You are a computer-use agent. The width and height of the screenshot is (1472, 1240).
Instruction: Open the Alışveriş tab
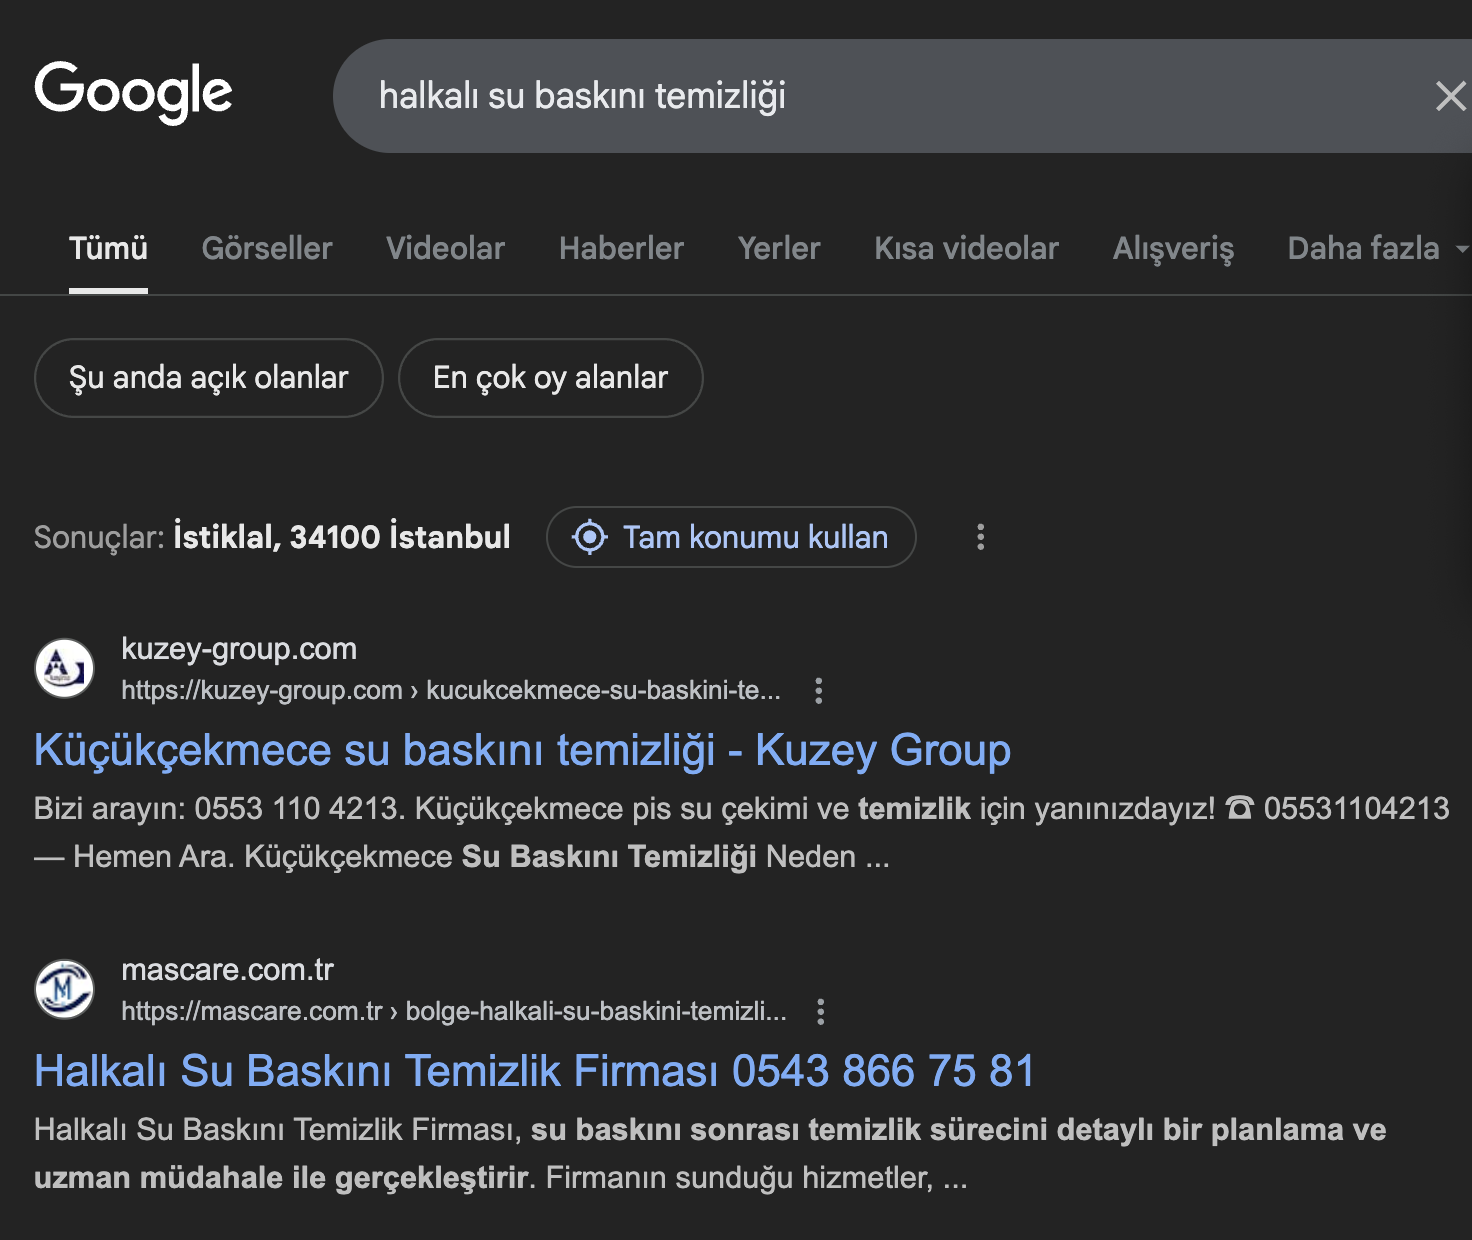click(x=1173, y=248)
